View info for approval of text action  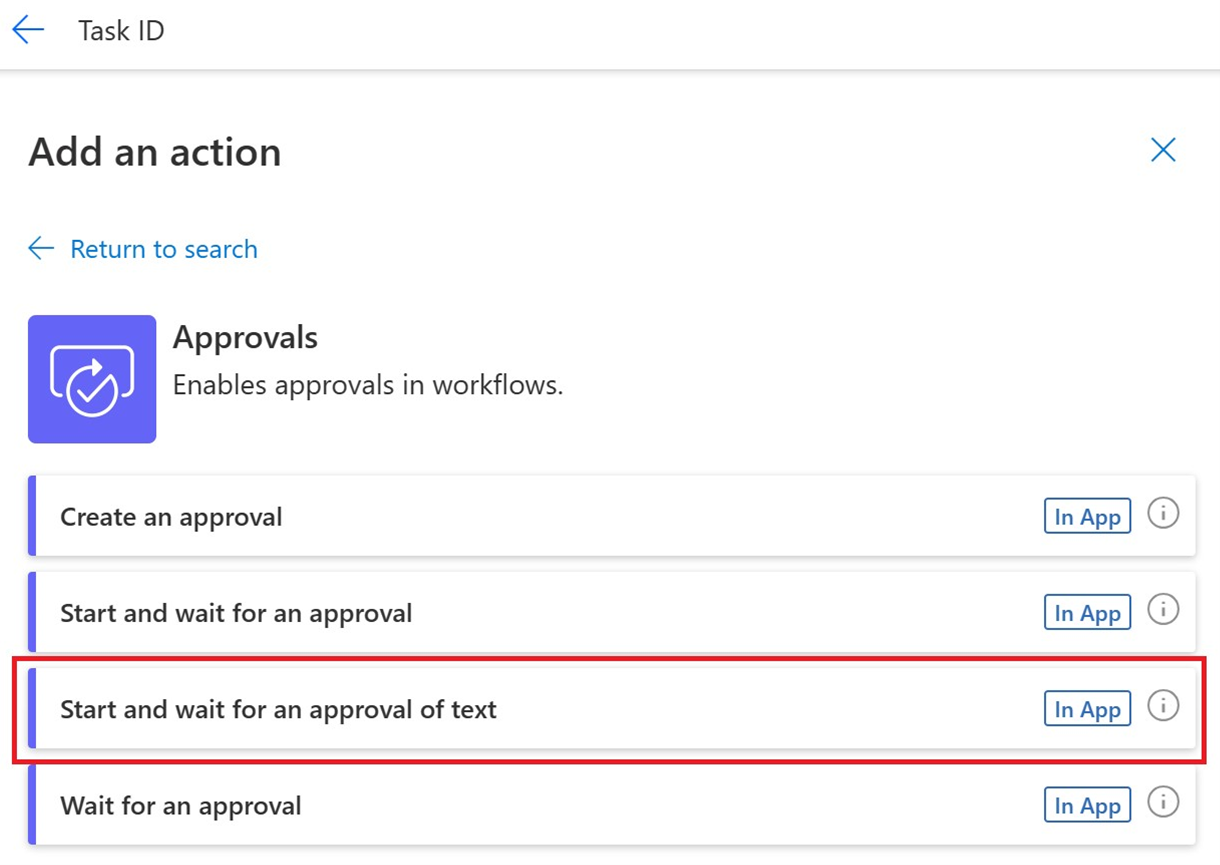click(1163, 706)
